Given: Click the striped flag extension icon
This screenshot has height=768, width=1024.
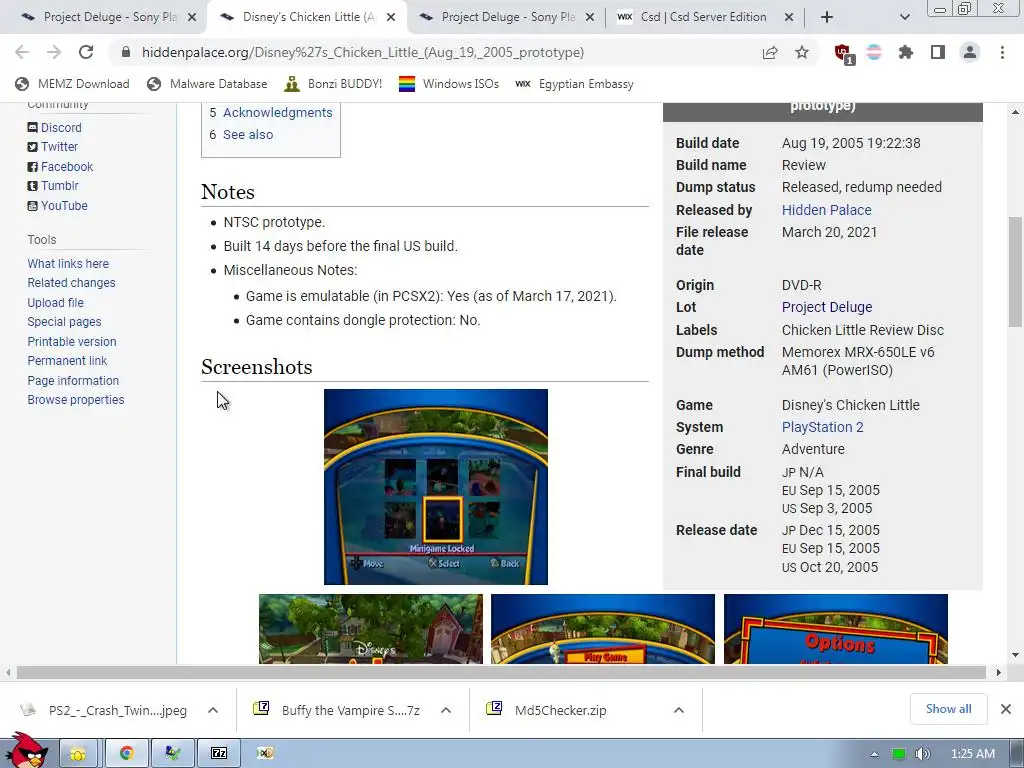Looking at the screenshot, I should tap(874, 52).
